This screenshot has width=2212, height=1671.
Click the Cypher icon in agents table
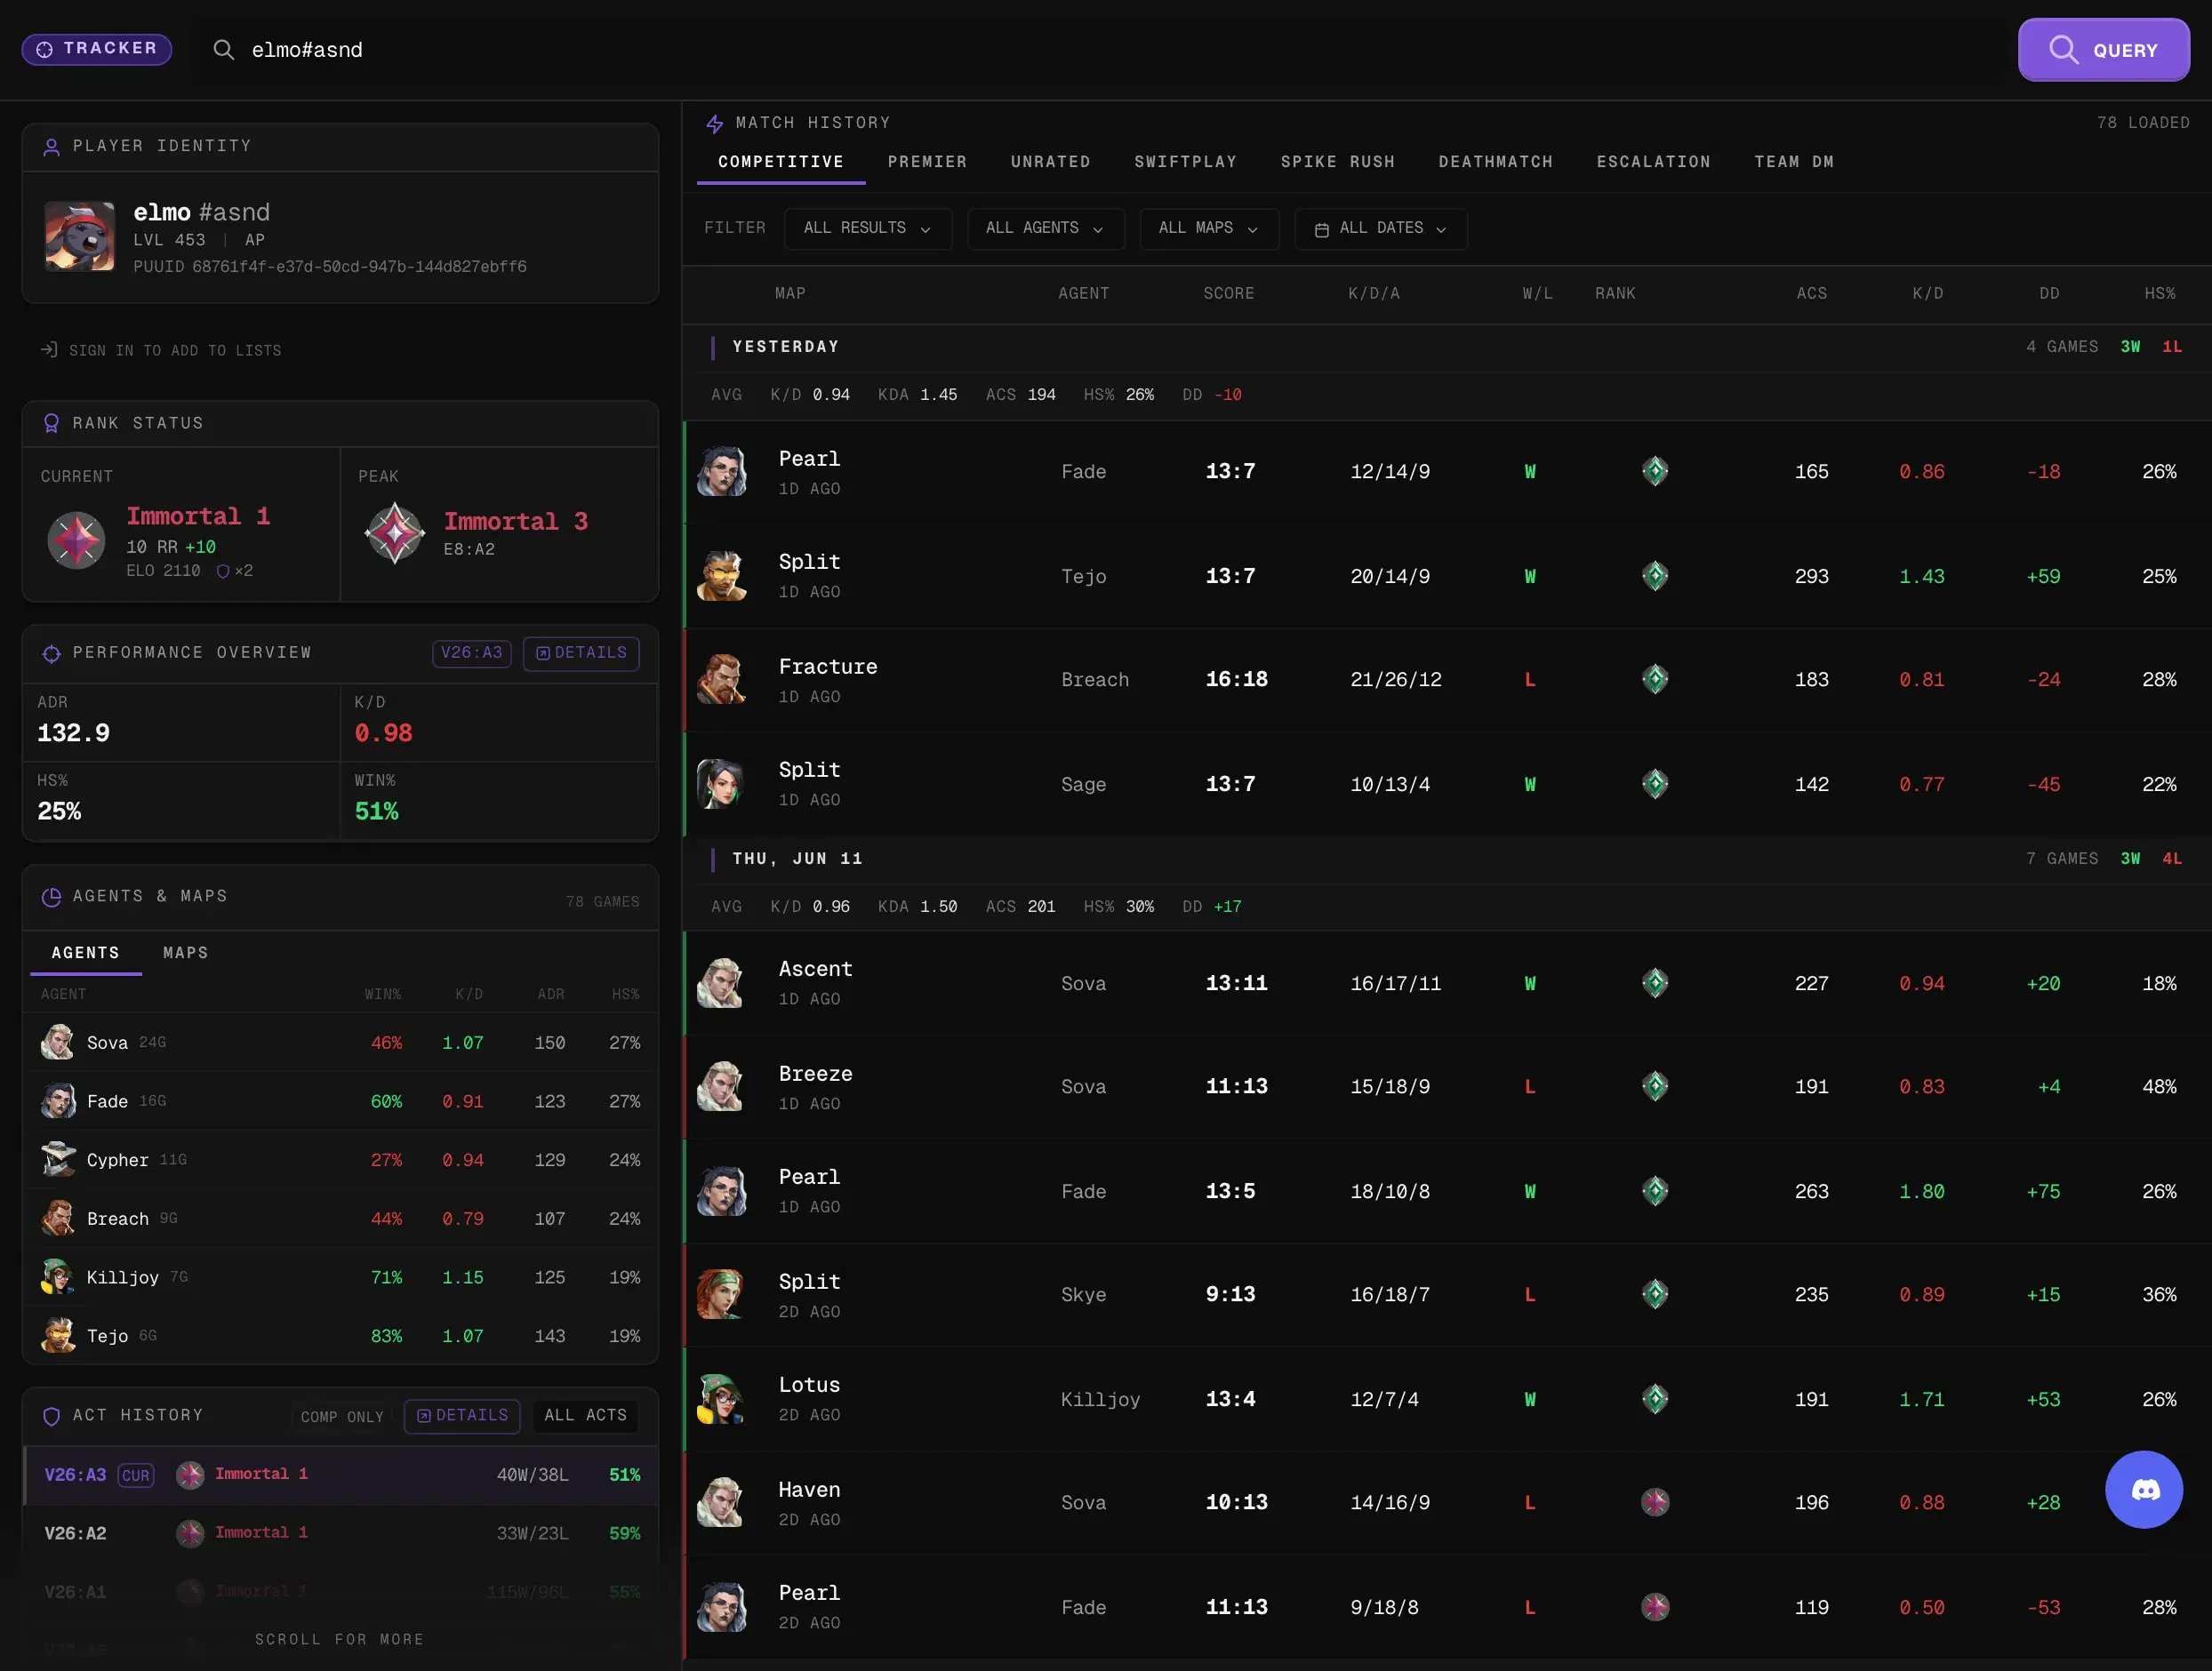pyautogui.click(x=58, y=1160)
